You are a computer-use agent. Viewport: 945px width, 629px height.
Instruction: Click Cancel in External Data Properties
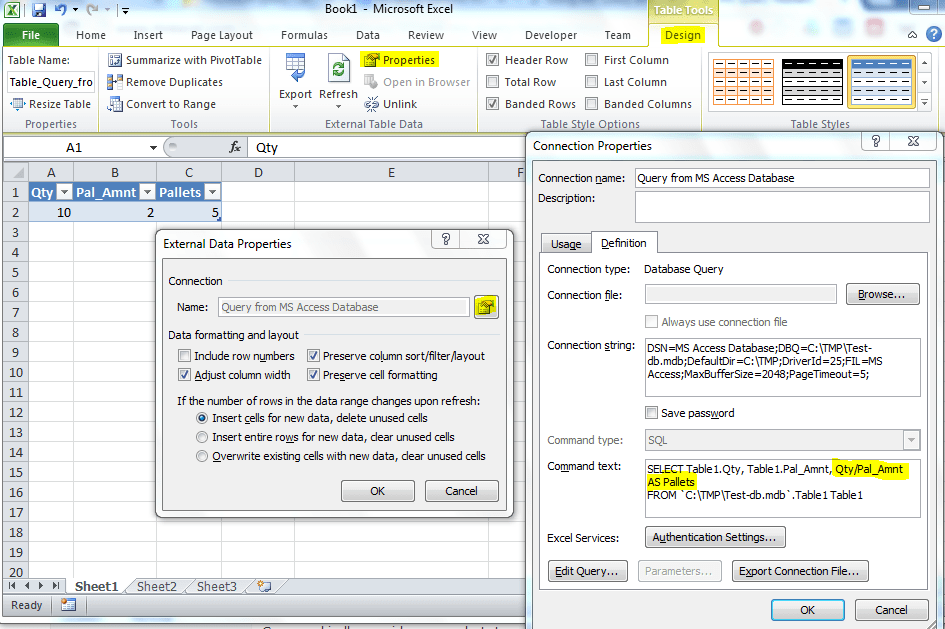pos(461,491)
